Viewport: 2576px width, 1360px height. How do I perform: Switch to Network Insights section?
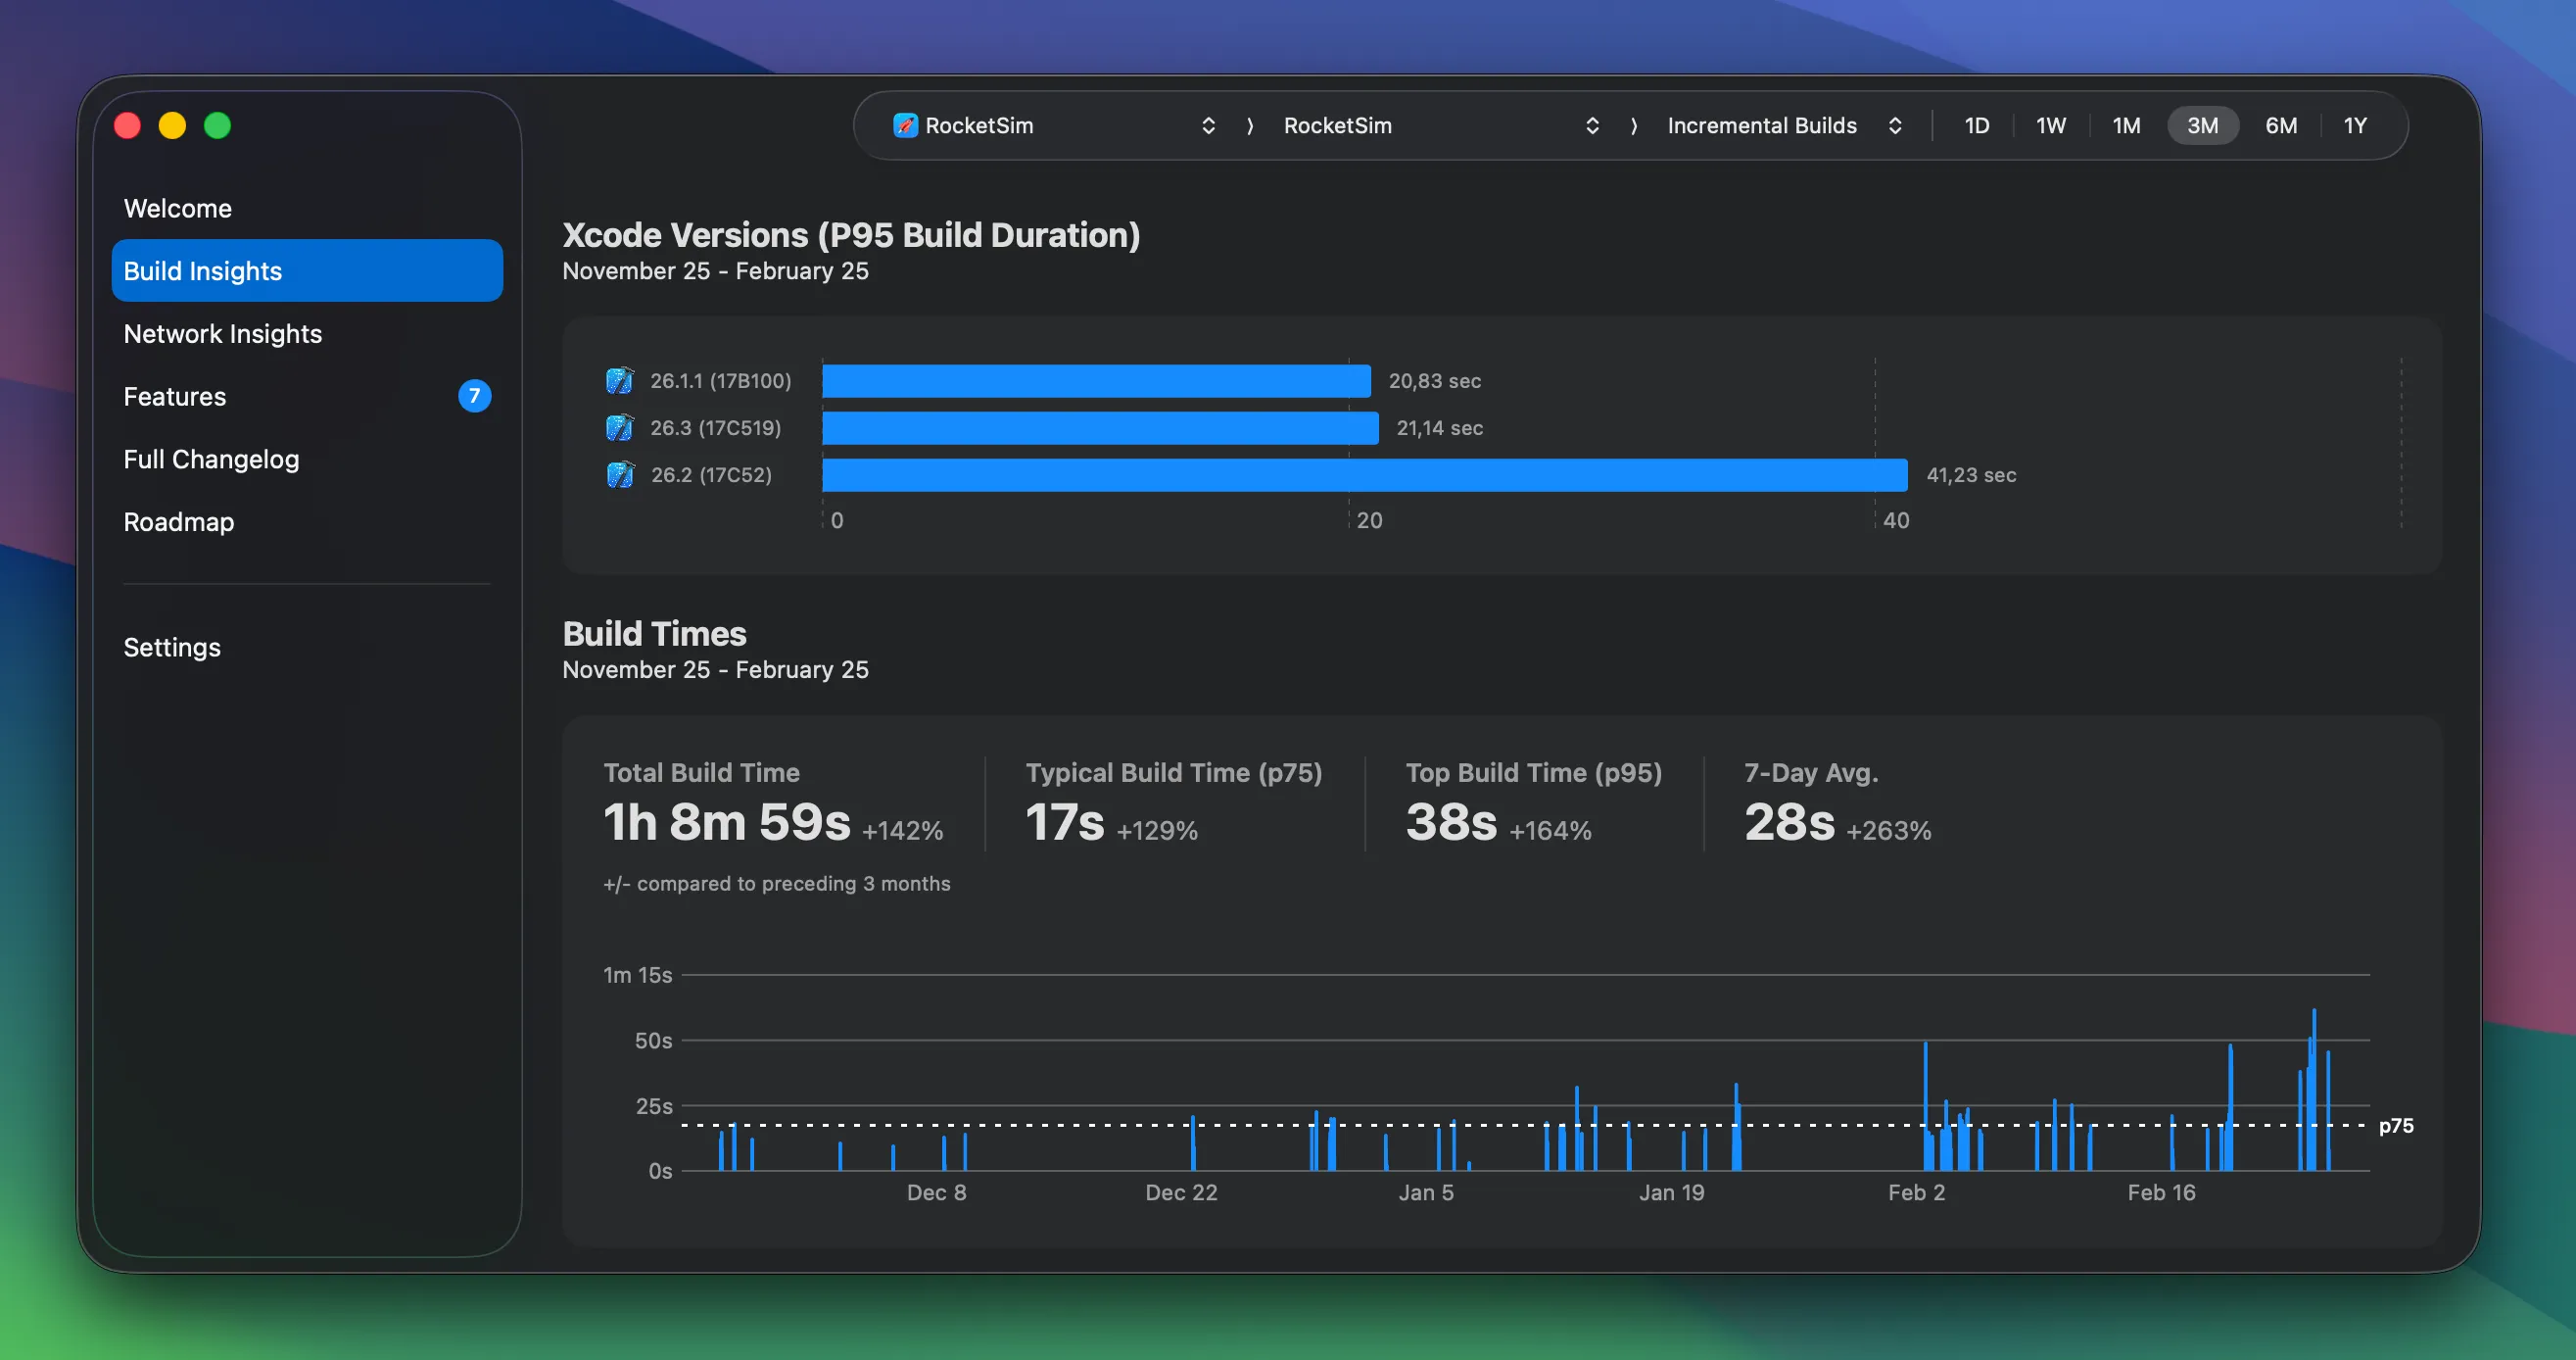pos(222,333)
